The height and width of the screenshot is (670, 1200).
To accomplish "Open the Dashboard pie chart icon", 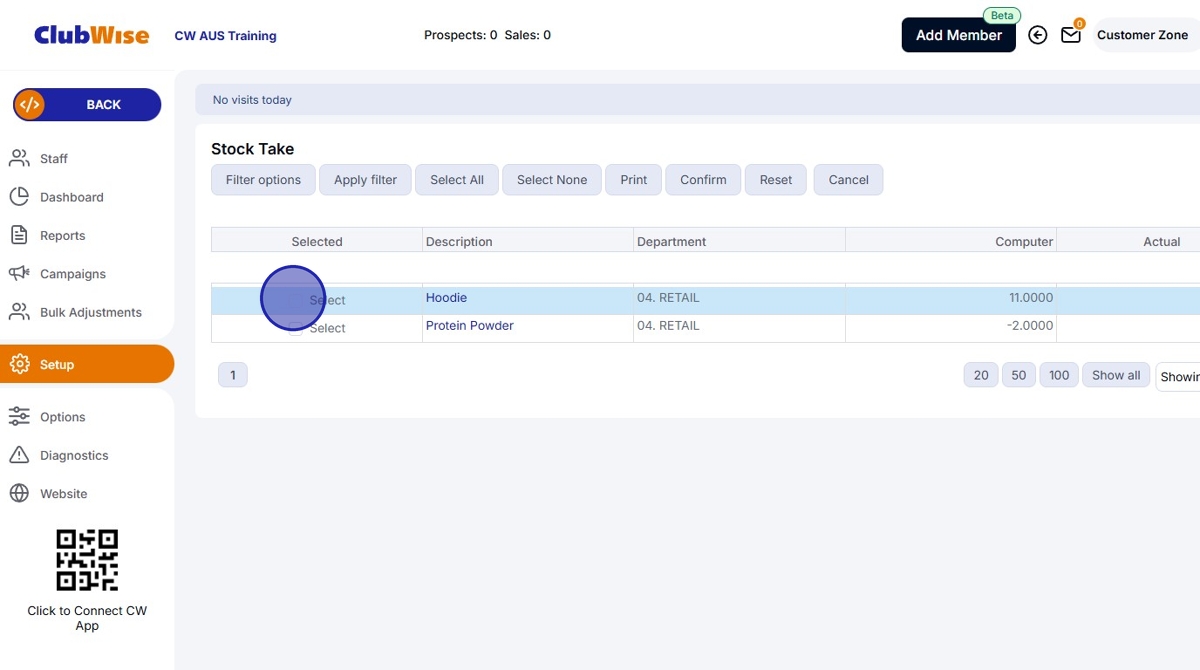I will [19, 197].
